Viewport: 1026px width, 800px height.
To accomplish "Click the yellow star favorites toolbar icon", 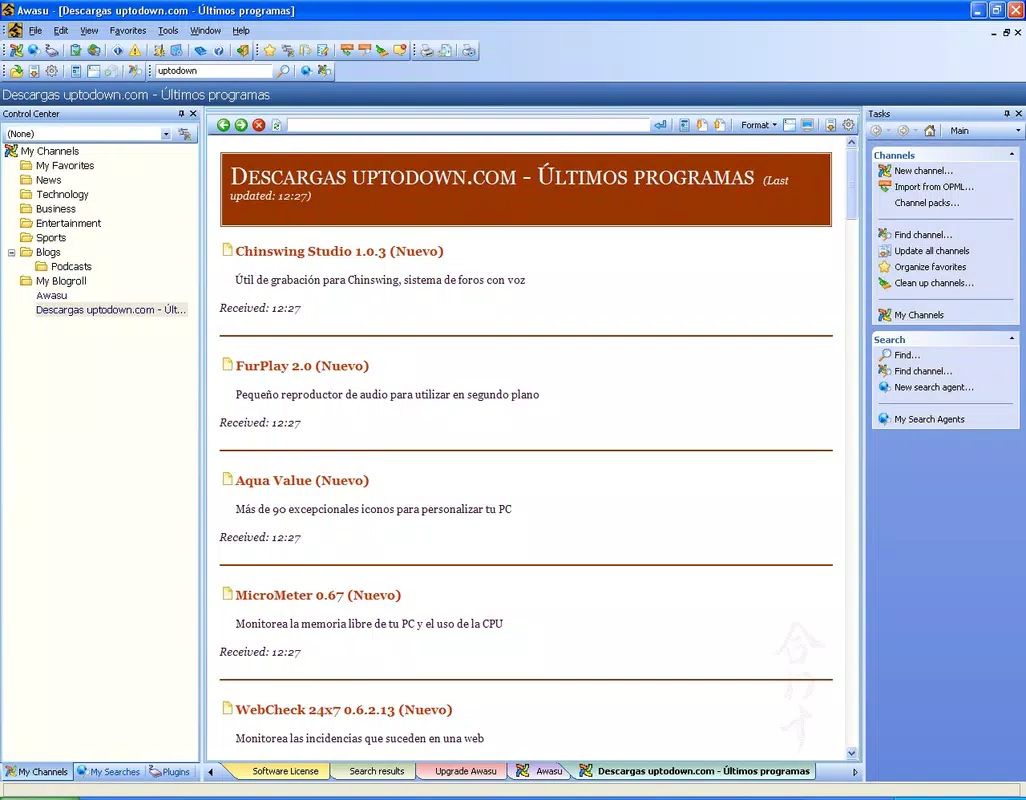I will click(x=270, y=50).
